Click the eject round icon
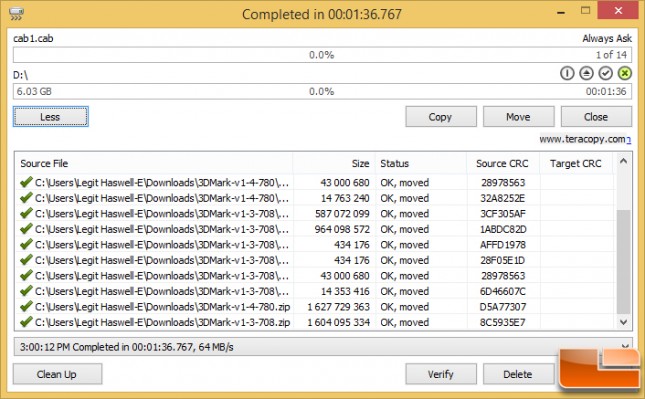This screenshot has height=399, width=645. click(x=586, y=73)
